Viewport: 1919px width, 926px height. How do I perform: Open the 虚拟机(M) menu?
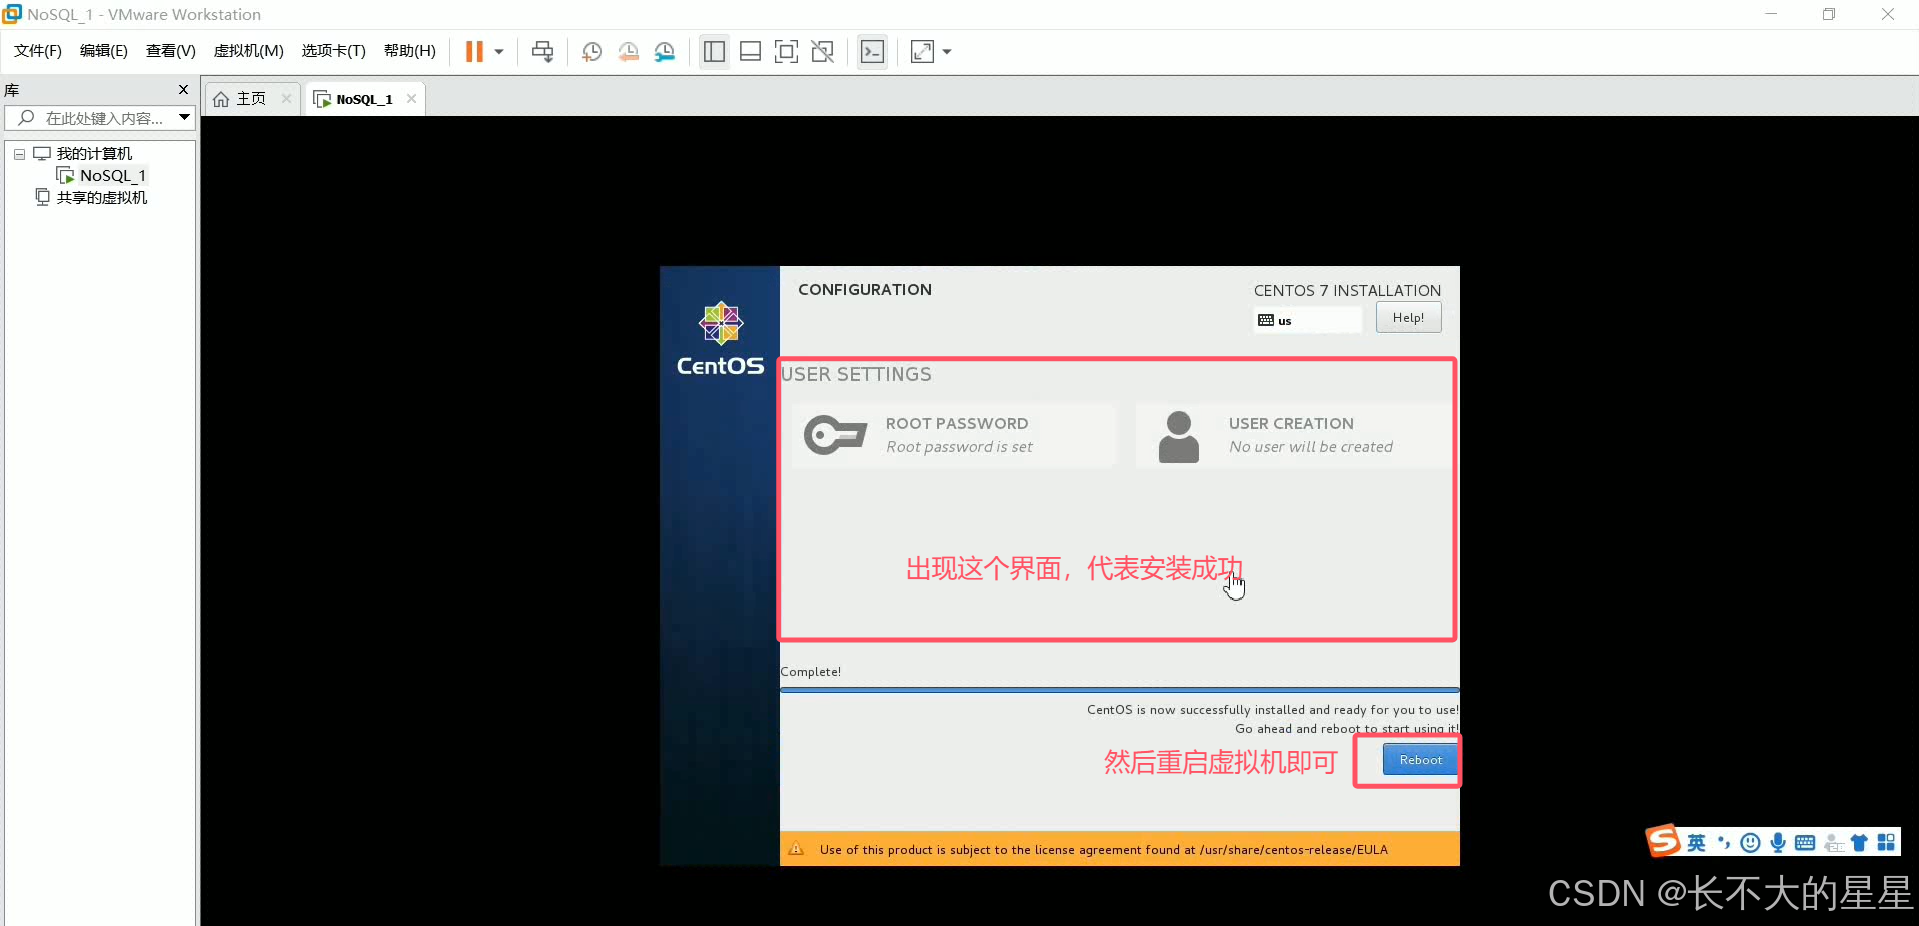pyautogui.click(x=249, y=51)
